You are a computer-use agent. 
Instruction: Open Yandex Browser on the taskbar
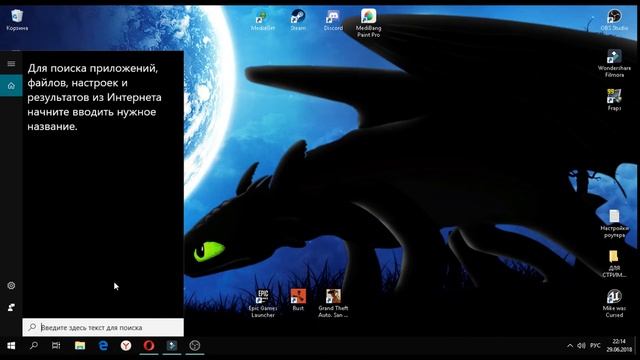tap(126, 346)
